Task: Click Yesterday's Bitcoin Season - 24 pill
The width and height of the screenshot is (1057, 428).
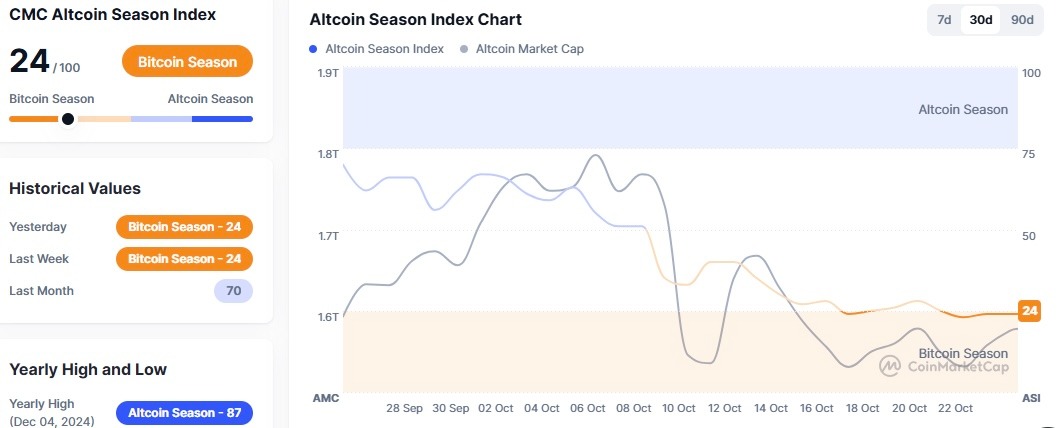Action: click(x=184, y=227)
